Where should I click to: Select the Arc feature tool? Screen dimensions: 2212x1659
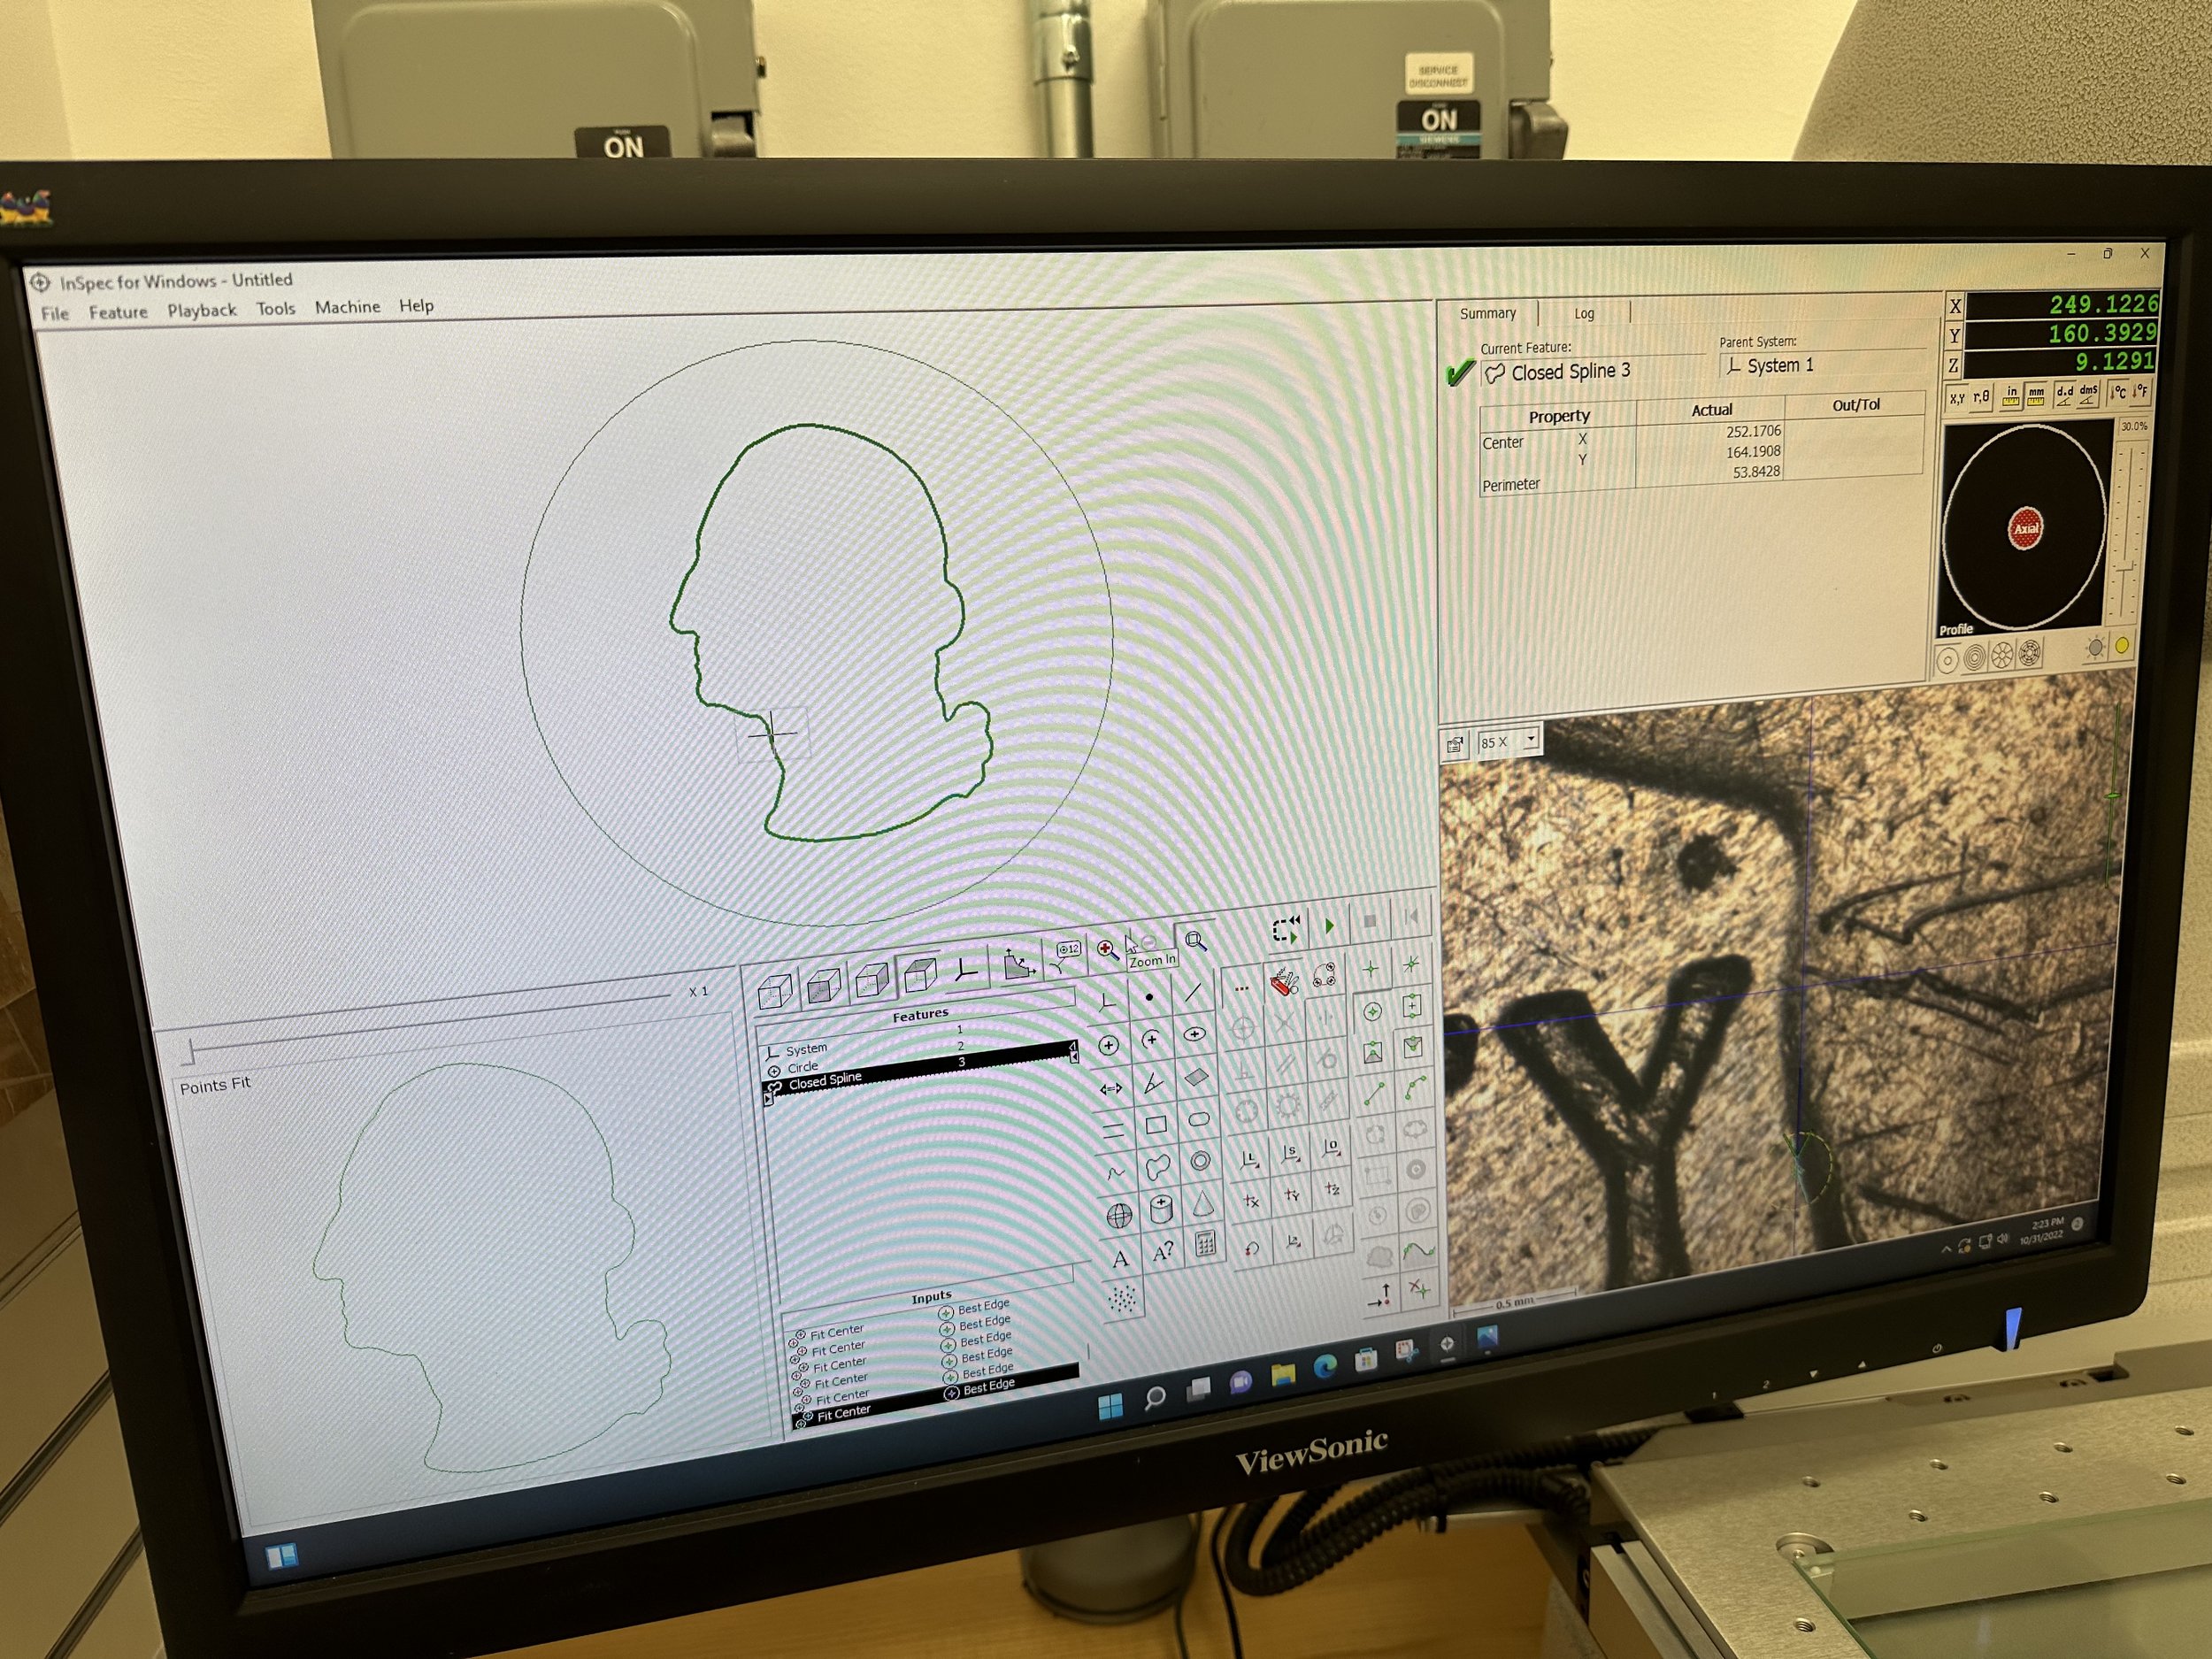1151,1040
